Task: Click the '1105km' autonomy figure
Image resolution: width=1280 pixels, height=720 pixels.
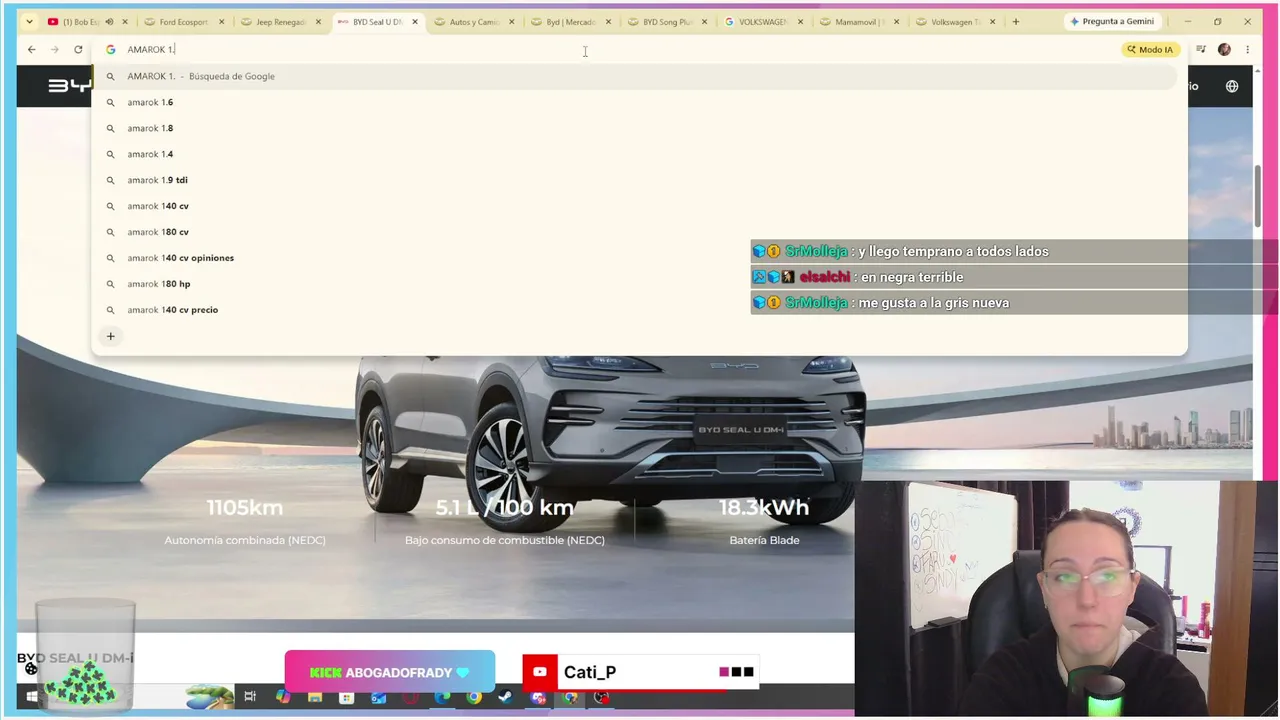Action: 245,508
